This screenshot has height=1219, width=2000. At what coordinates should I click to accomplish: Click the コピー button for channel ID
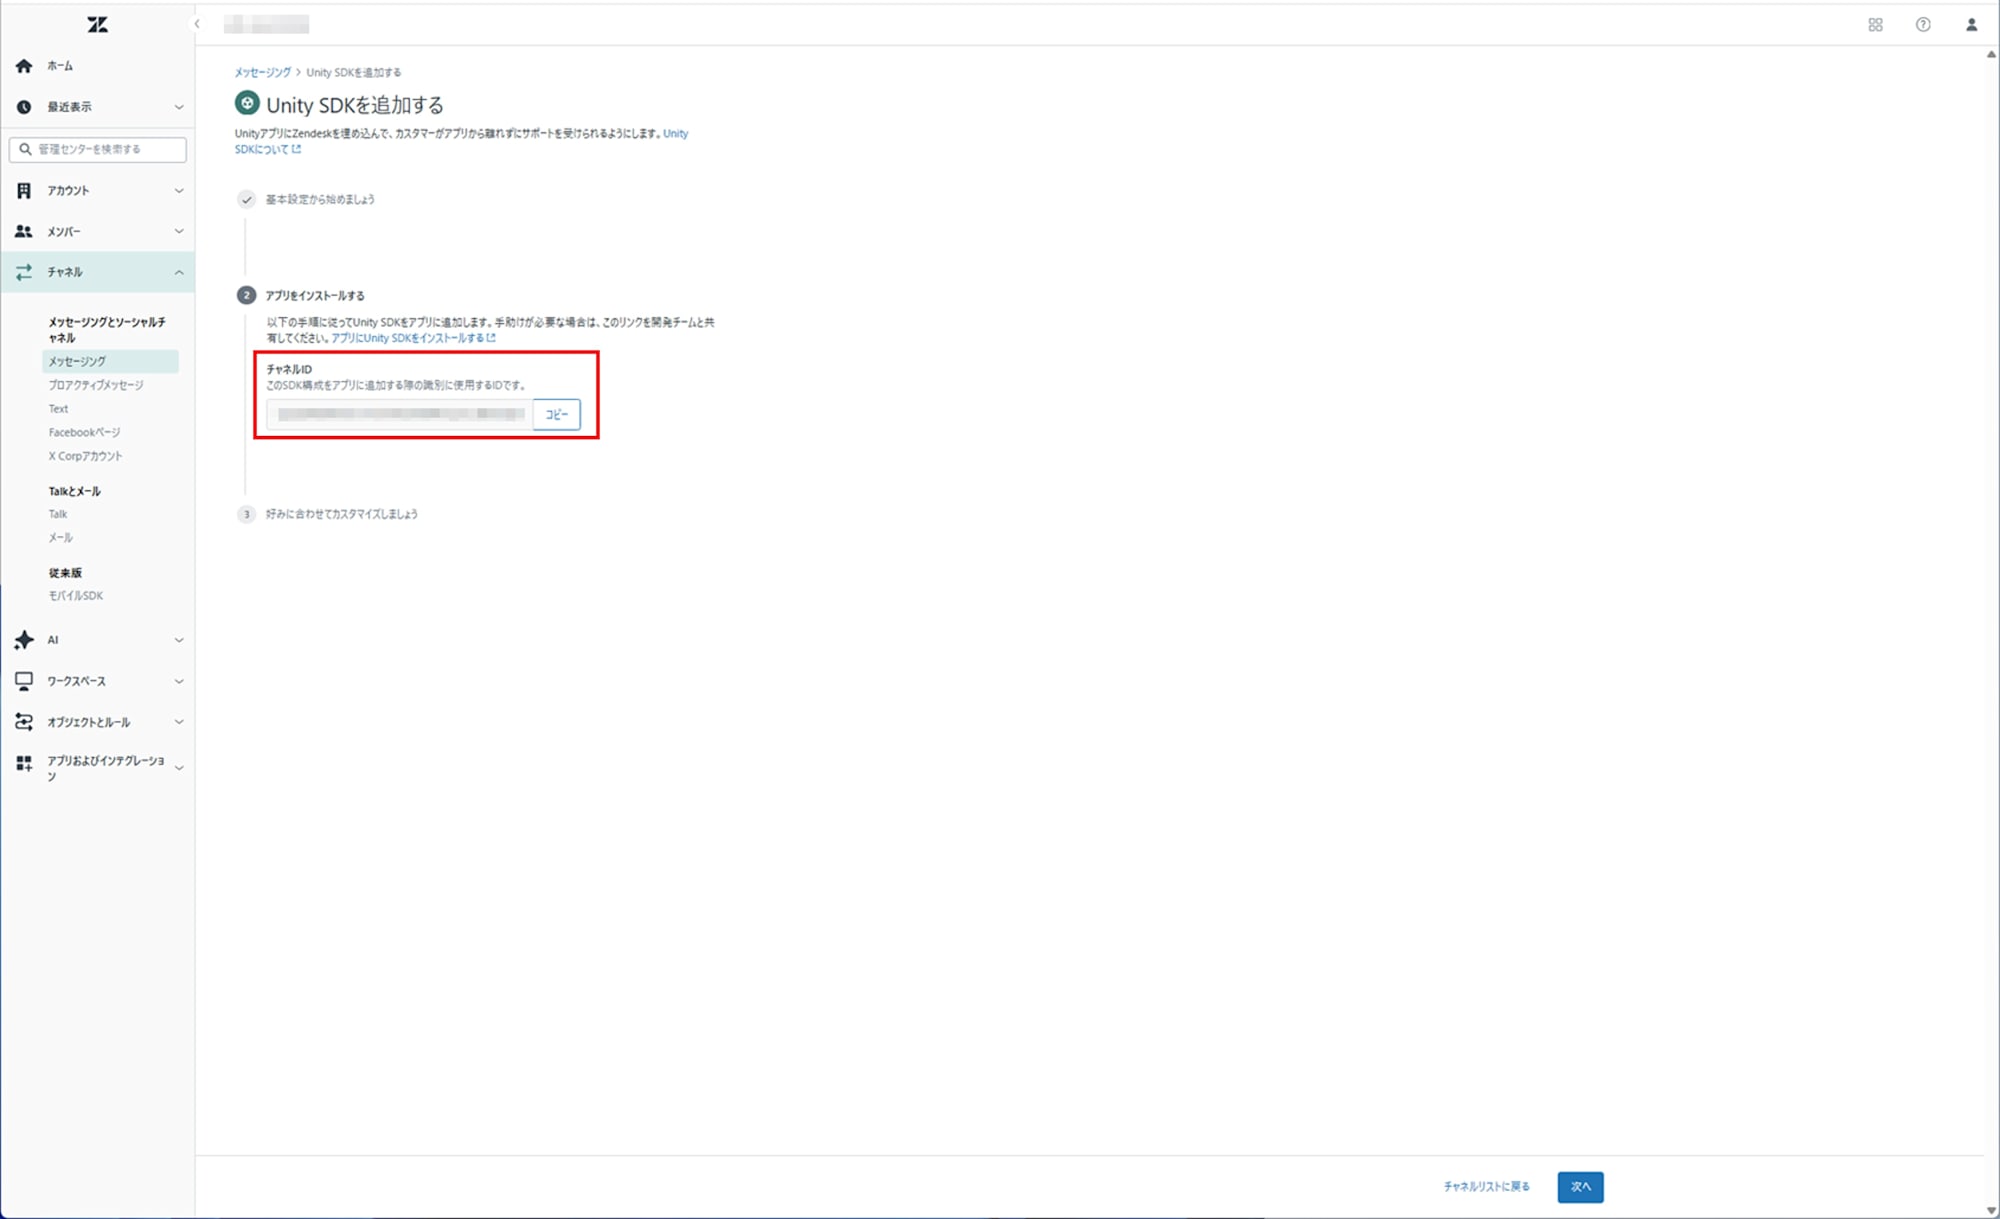557,414
